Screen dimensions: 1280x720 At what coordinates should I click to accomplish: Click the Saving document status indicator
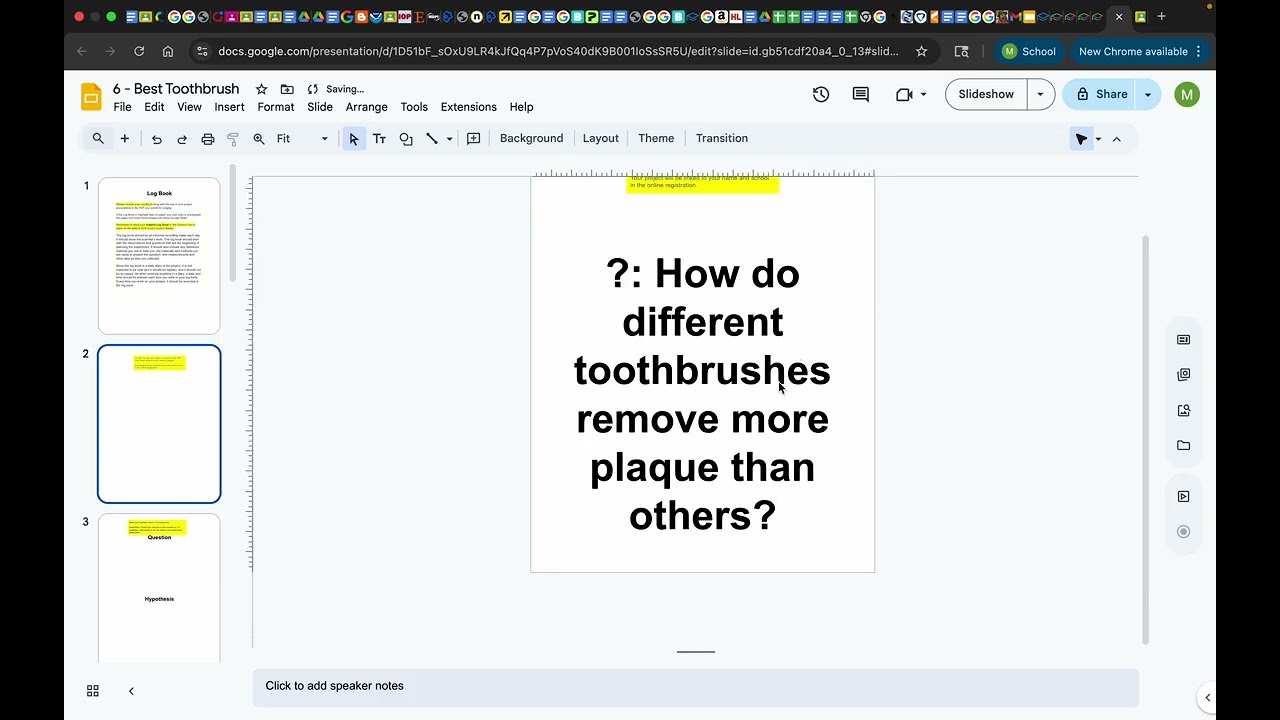coord(336,89)
